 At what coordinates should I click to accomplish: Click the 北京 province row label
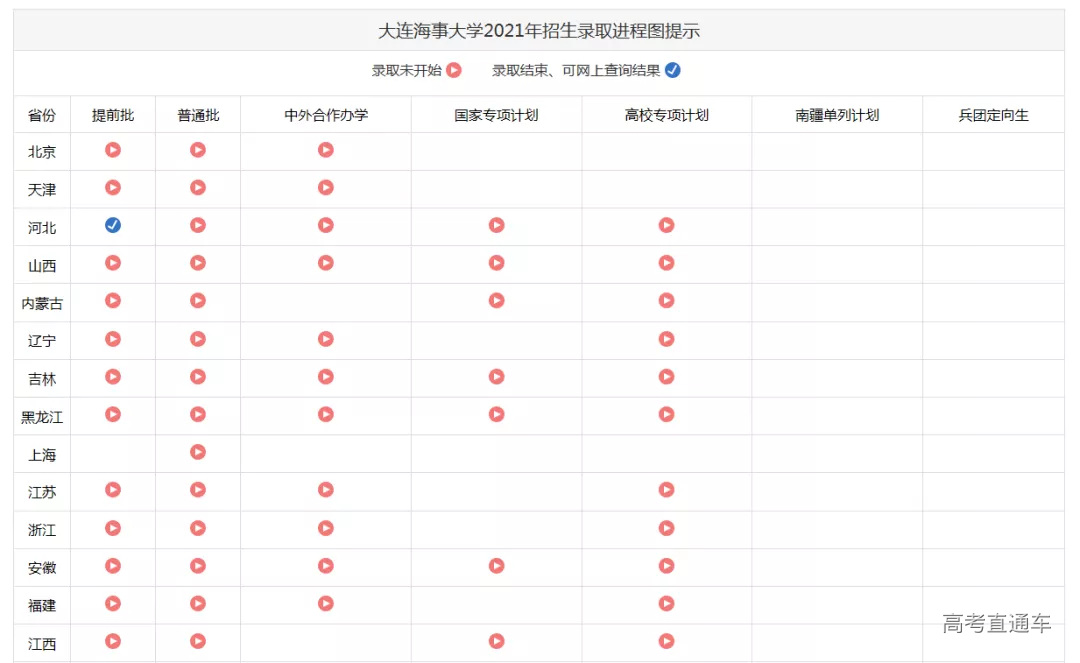click(x=42, y=152)
